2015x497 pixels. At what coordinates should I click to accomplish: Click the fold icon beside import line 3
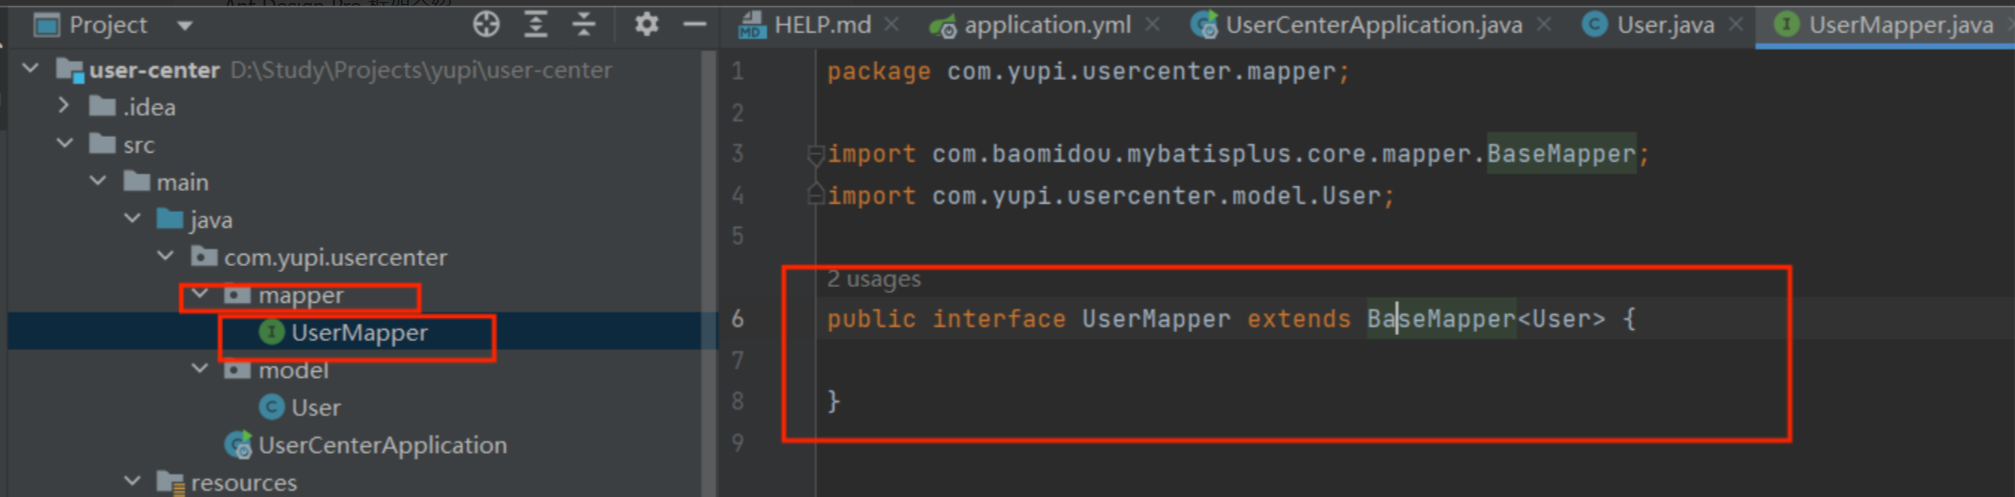[x=815, y=154]
